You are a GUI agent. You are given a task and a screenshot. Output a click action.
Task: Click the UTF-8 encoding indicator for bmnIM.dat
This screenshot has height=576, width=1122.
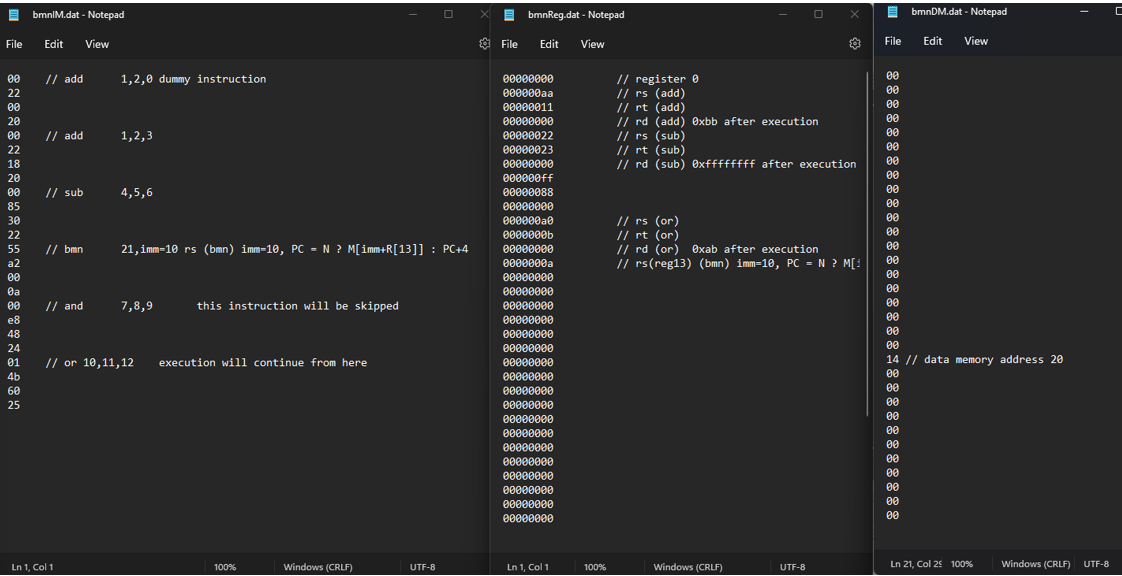[x=423, y=566]
